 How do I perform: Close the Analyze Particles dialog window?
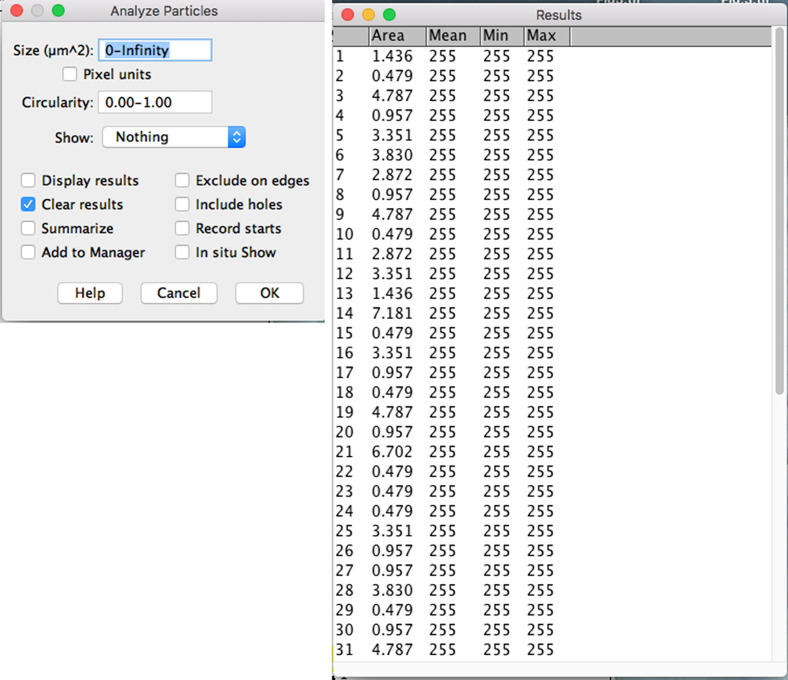coord(17,10)
